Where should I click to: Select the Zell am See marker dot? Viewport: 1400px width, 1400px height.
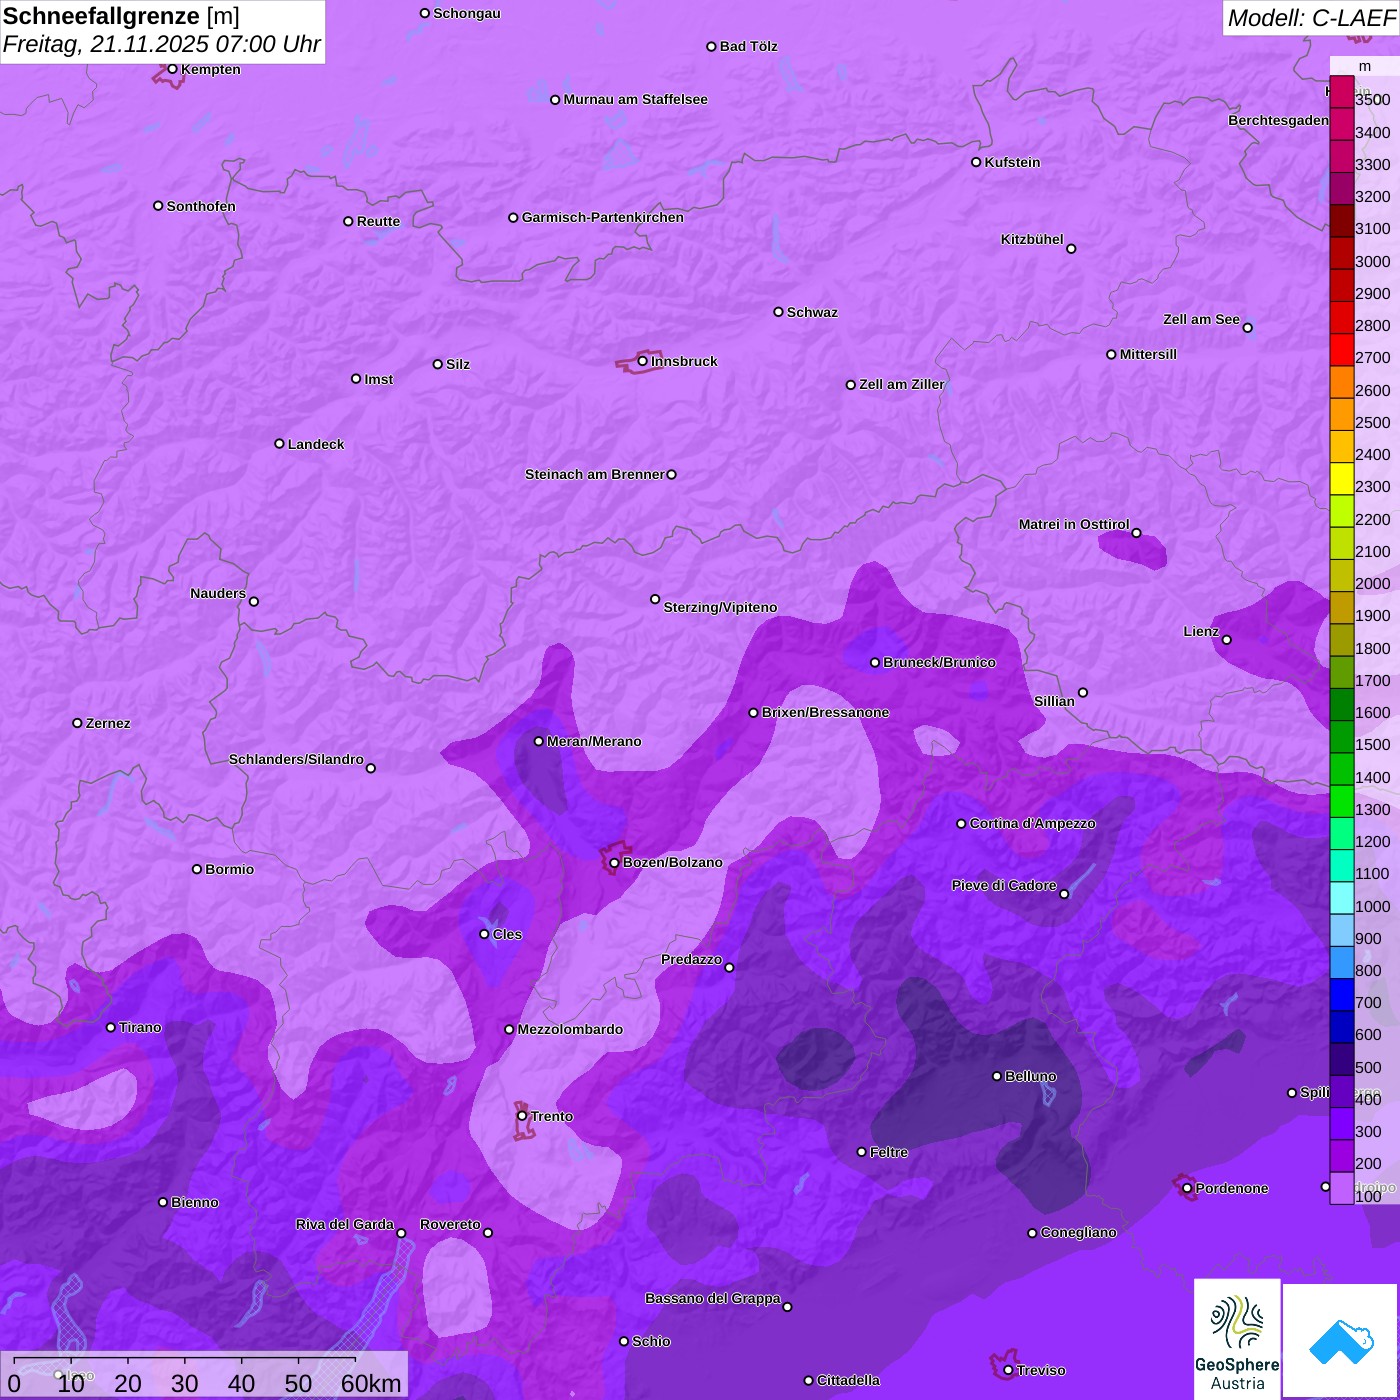(1247, 327)
